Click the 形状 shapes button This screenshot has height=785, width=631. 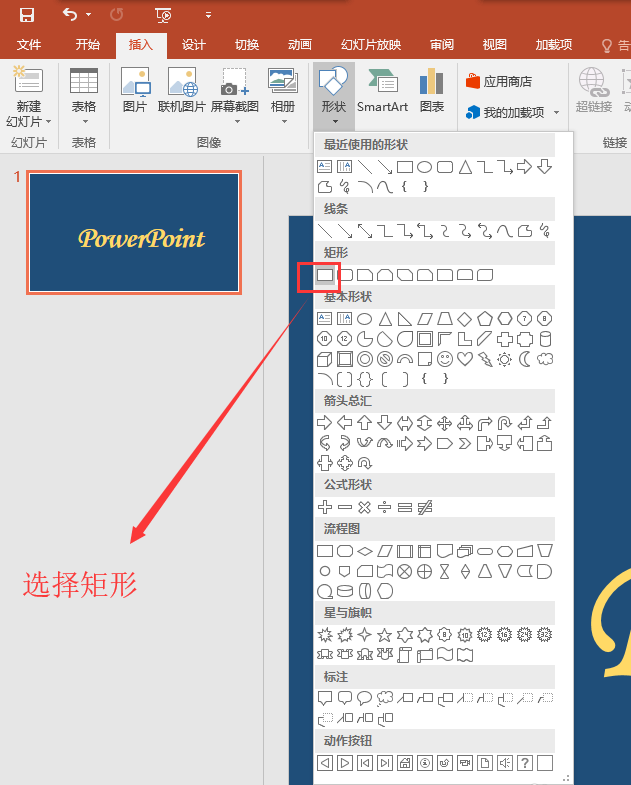click(x=334, y=95)
